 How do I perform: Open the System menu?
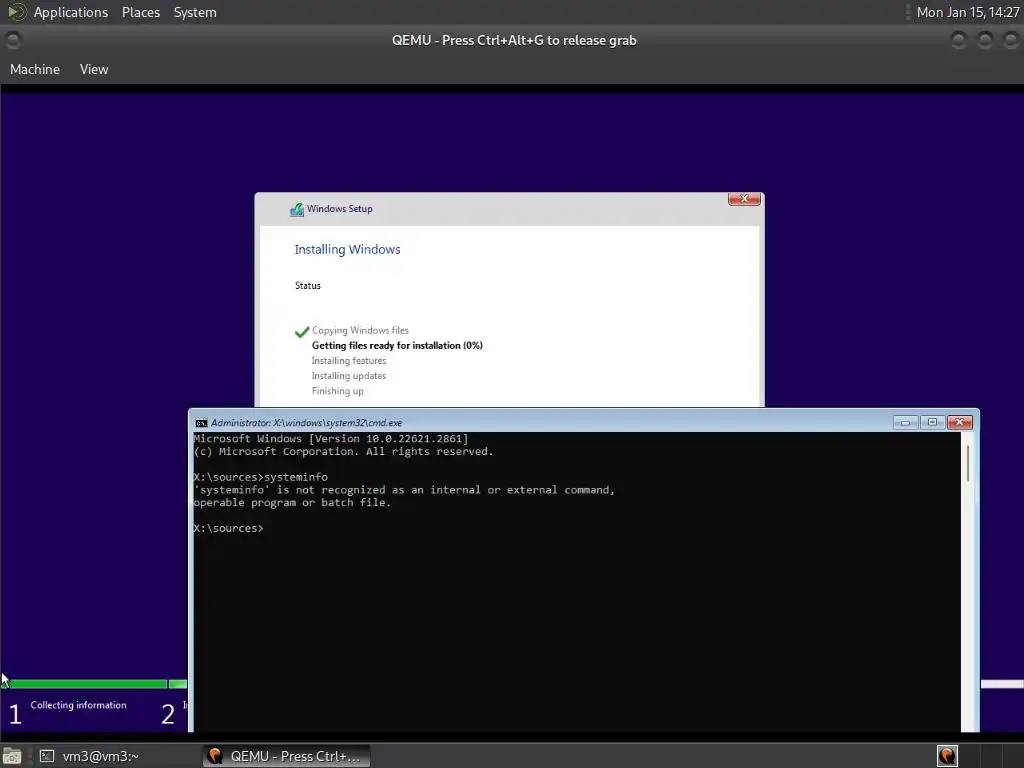[x=195, y=12]
